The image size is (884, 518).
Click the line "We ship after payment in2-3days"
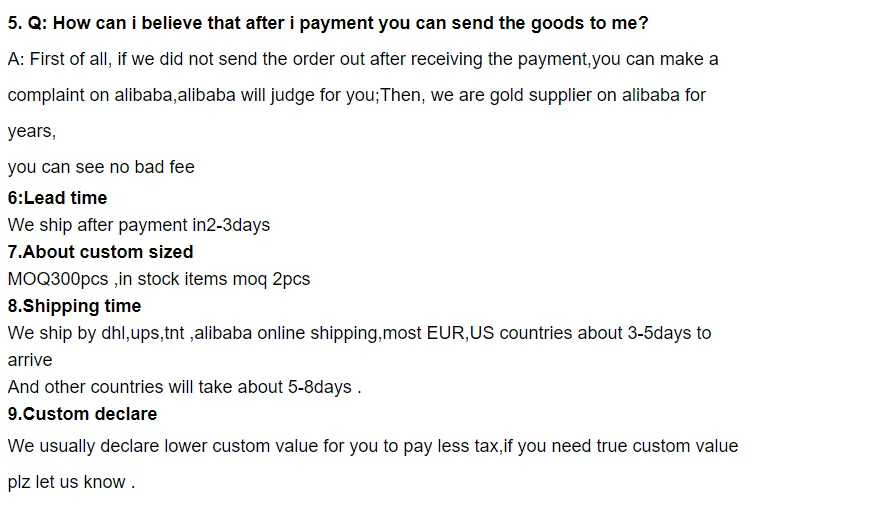139,225
